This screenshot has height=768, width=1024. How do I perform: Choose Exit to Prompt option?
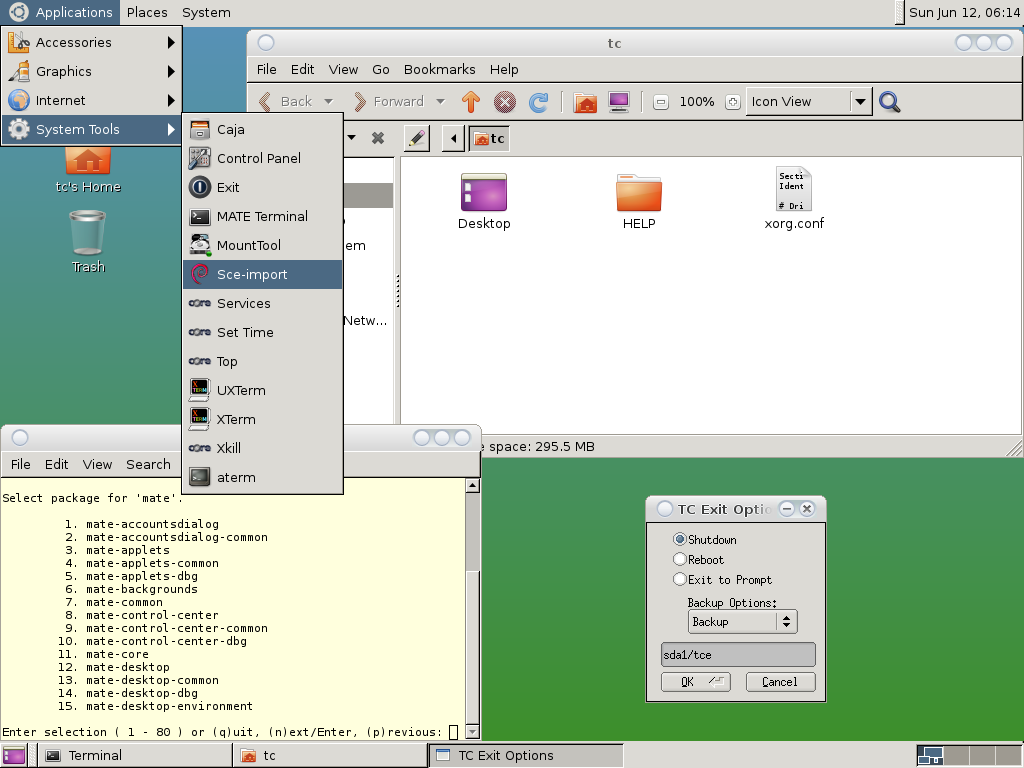coord(680,580)
